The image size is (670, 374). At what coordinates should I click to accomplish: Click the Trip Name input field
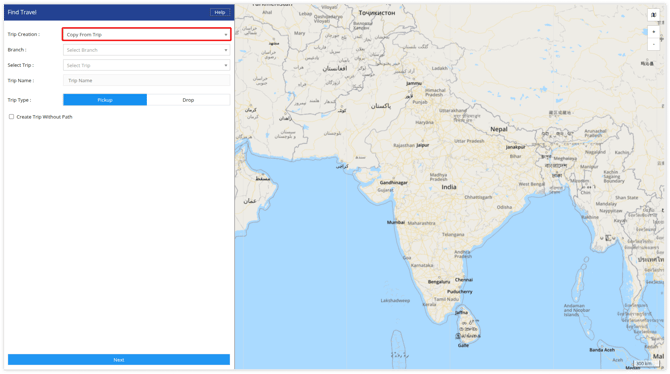(147, 80)
